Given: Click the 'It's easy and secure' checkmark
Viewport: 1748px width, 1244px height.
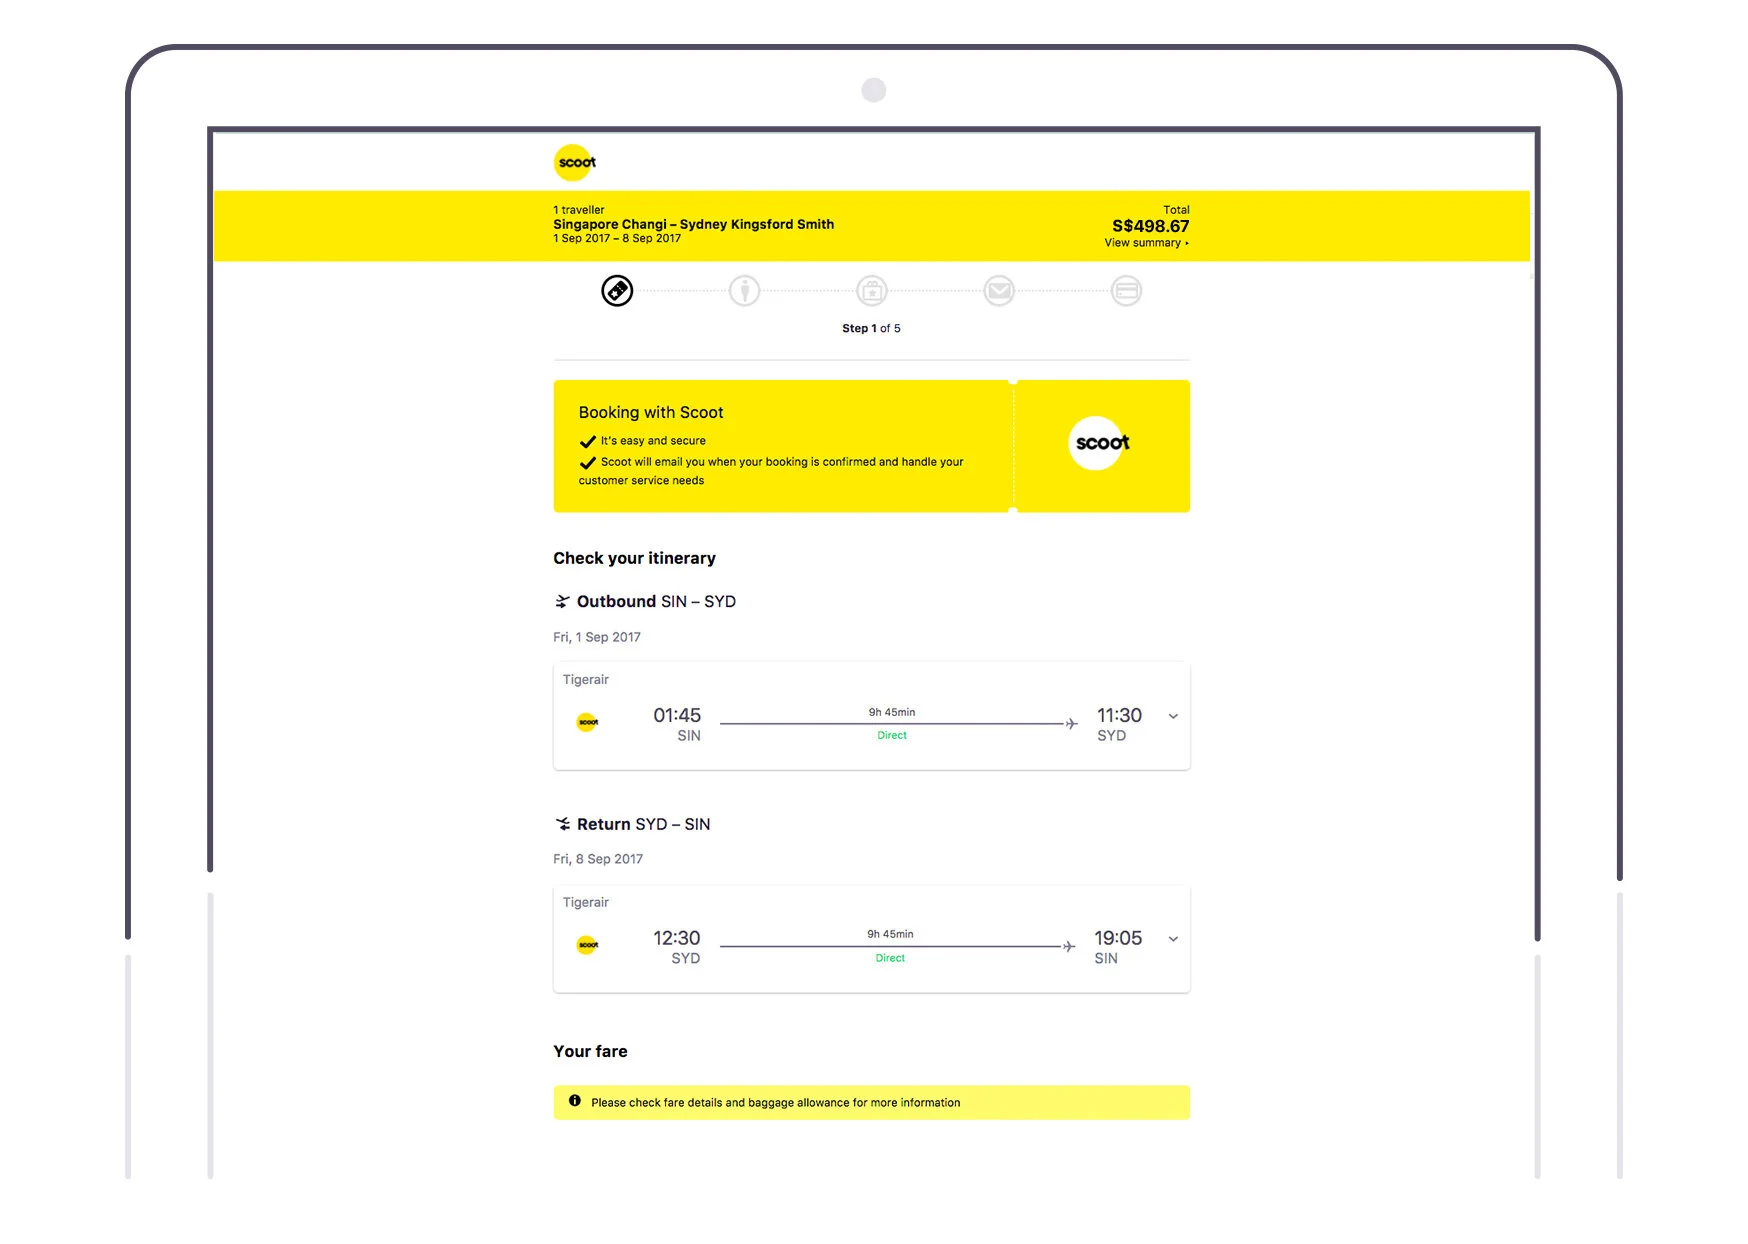Looking at the screenshot, I should coord(588,441).
